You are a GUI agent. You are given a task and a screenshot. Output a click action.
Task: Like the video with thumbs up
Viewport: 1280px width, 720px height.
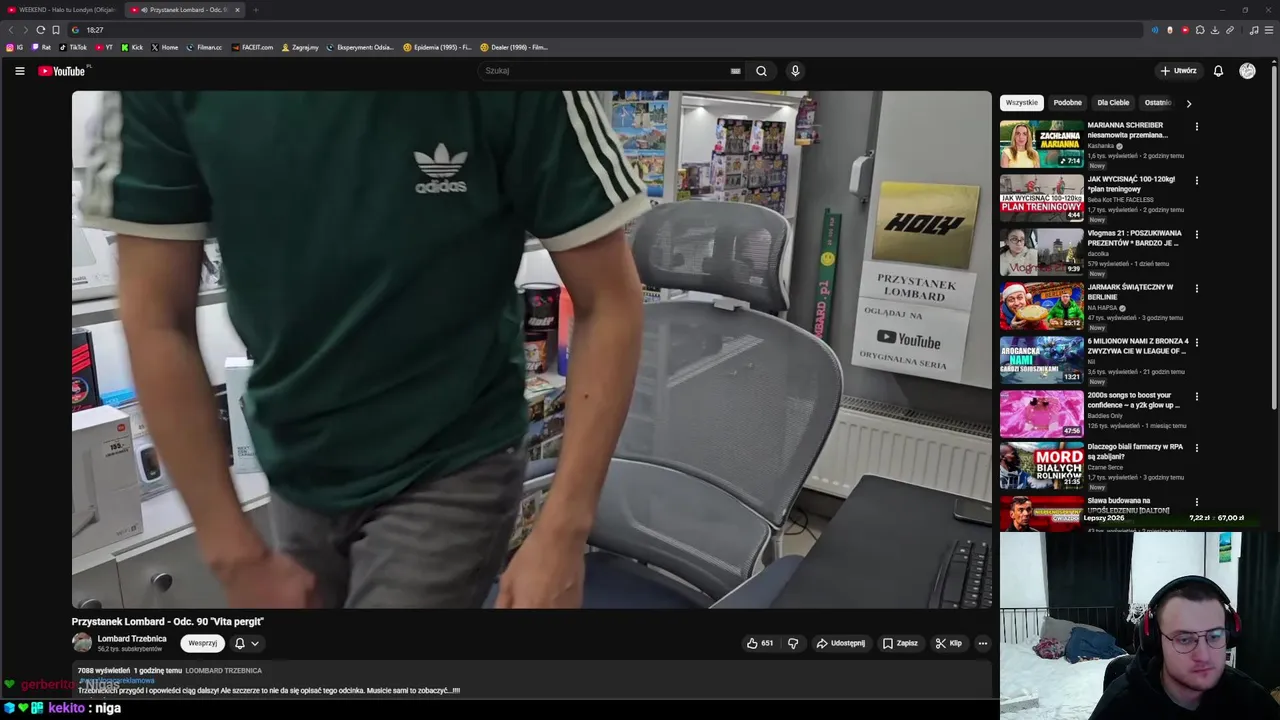[759, 643]
